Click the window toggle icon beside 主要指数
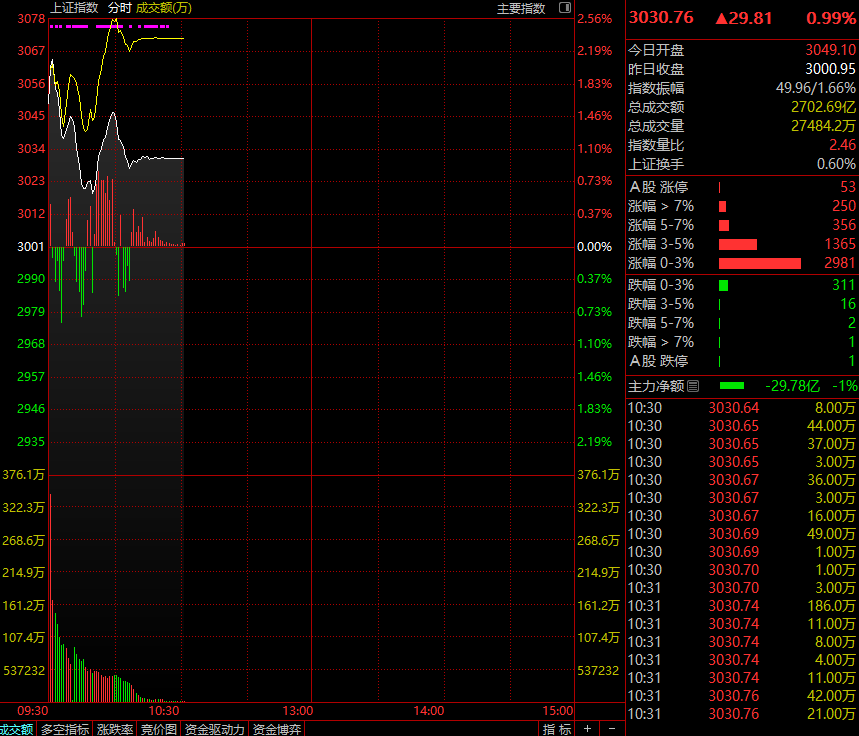The height and width of the screenshot is (736, 859). 565,8
